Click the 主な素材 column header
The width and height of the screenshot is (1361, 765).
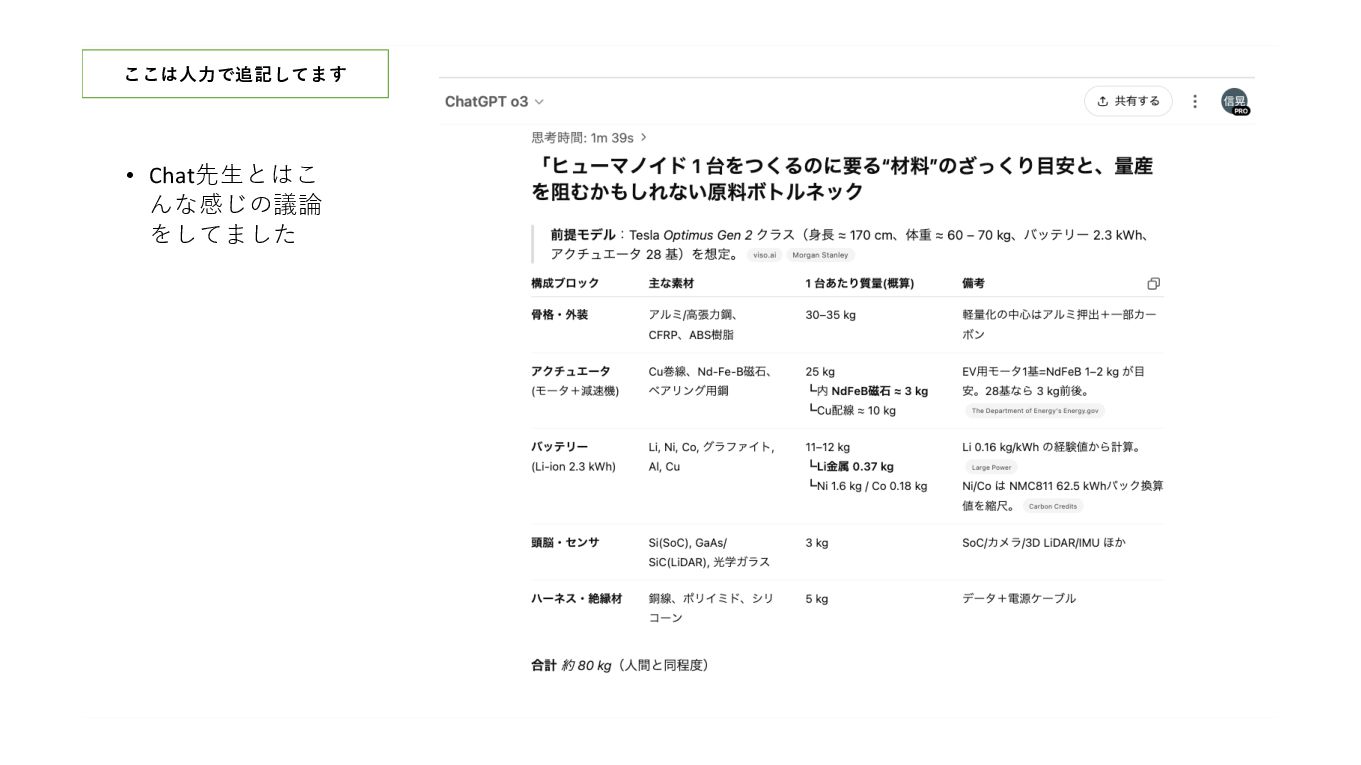point(671,284)
